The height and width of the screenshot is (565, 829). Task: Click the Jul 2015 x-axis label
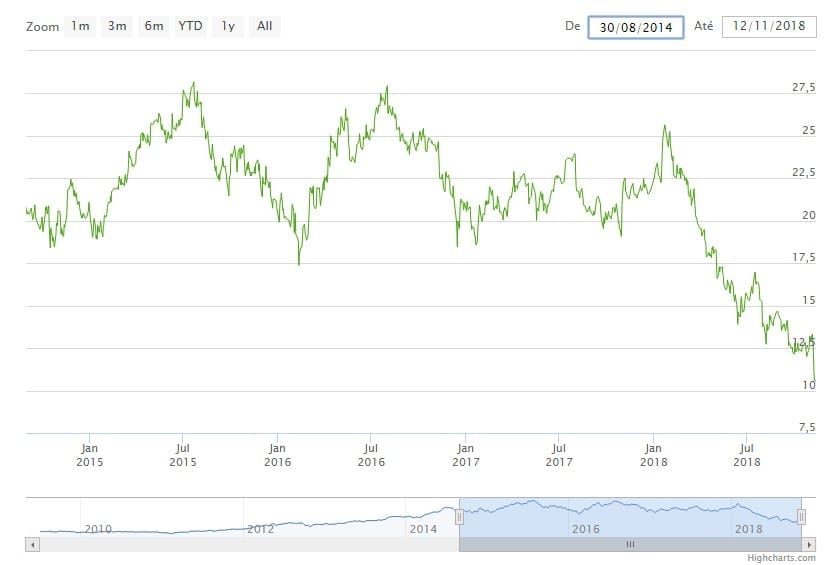click(x=183, y=455)
